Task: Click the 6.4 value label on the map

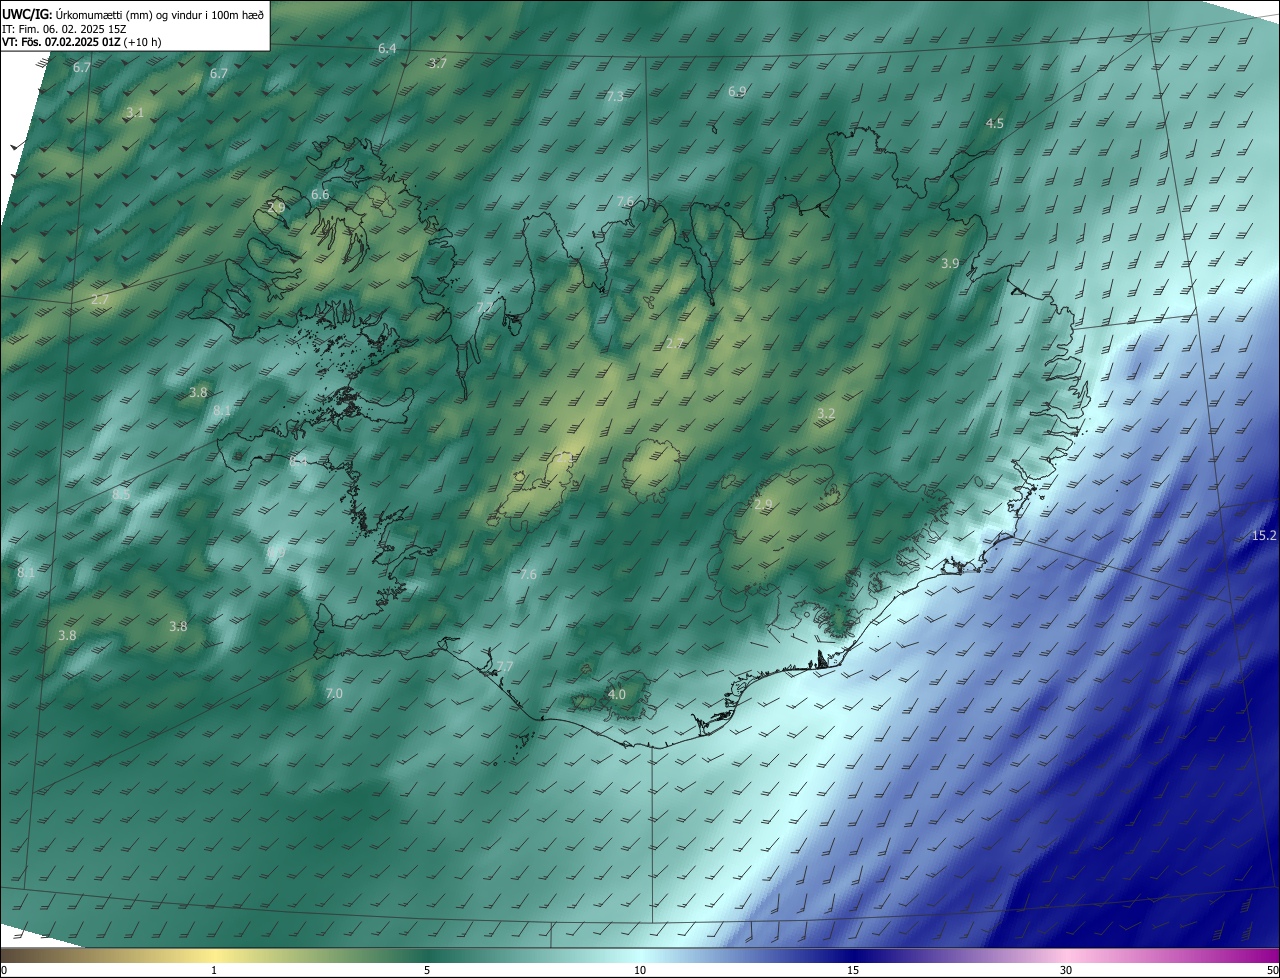Action: coord(387,49)
